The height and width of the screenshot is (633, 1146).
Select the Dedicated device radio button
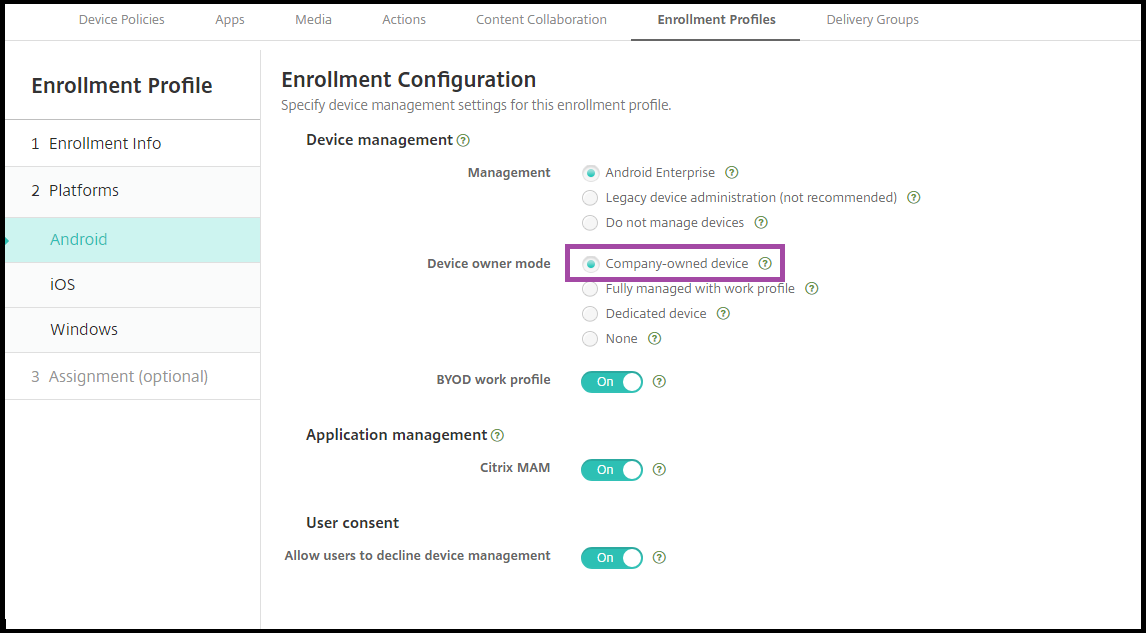590,314
